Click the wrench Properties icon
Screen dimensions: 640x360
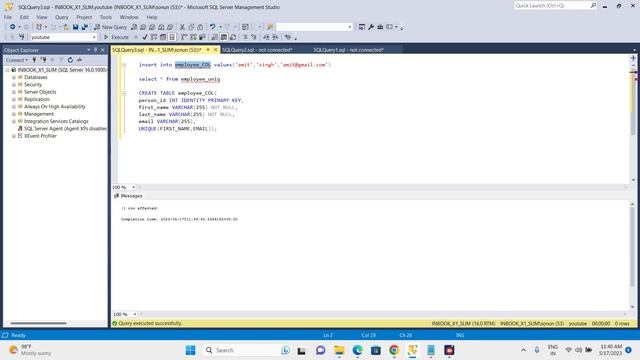click(x=371, y=27)
